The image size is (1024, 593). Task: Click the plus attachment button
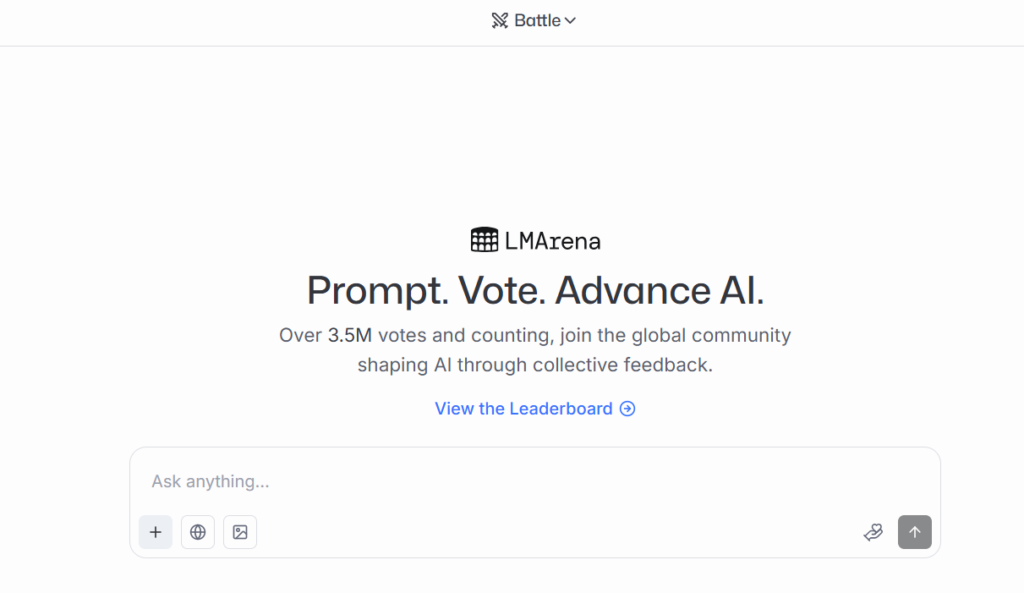tap(155, 532)
